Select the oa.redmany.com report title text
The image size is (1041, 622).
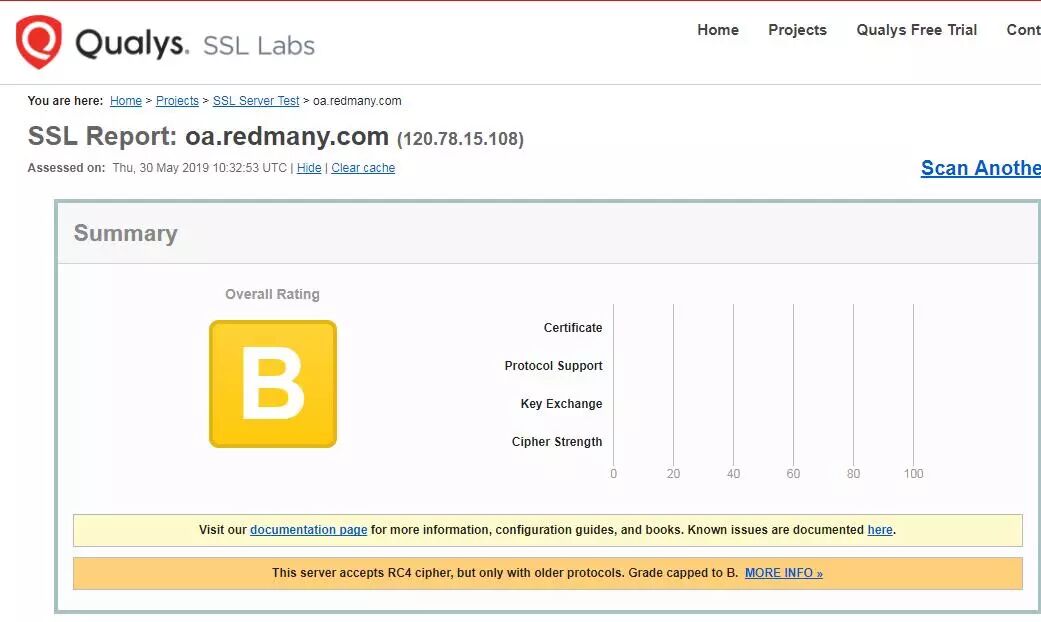tap(287, 136)
